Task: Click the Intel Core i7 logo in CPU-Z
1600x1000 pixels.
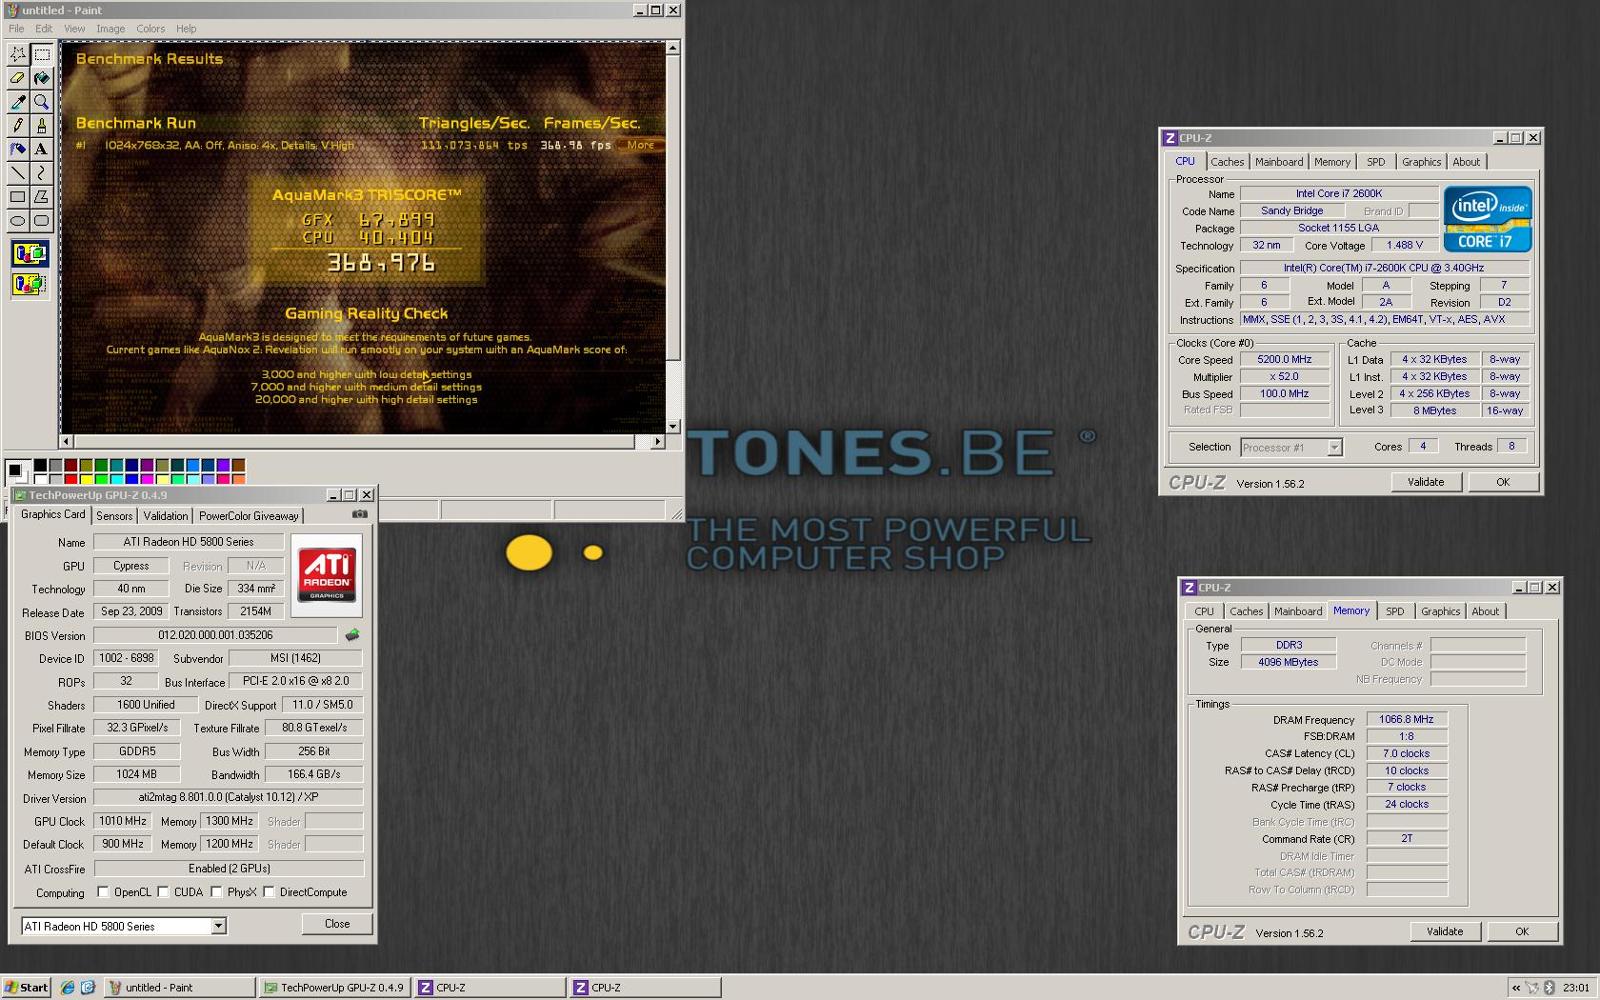Action: pyautogui.click(x=1487, y=218)
